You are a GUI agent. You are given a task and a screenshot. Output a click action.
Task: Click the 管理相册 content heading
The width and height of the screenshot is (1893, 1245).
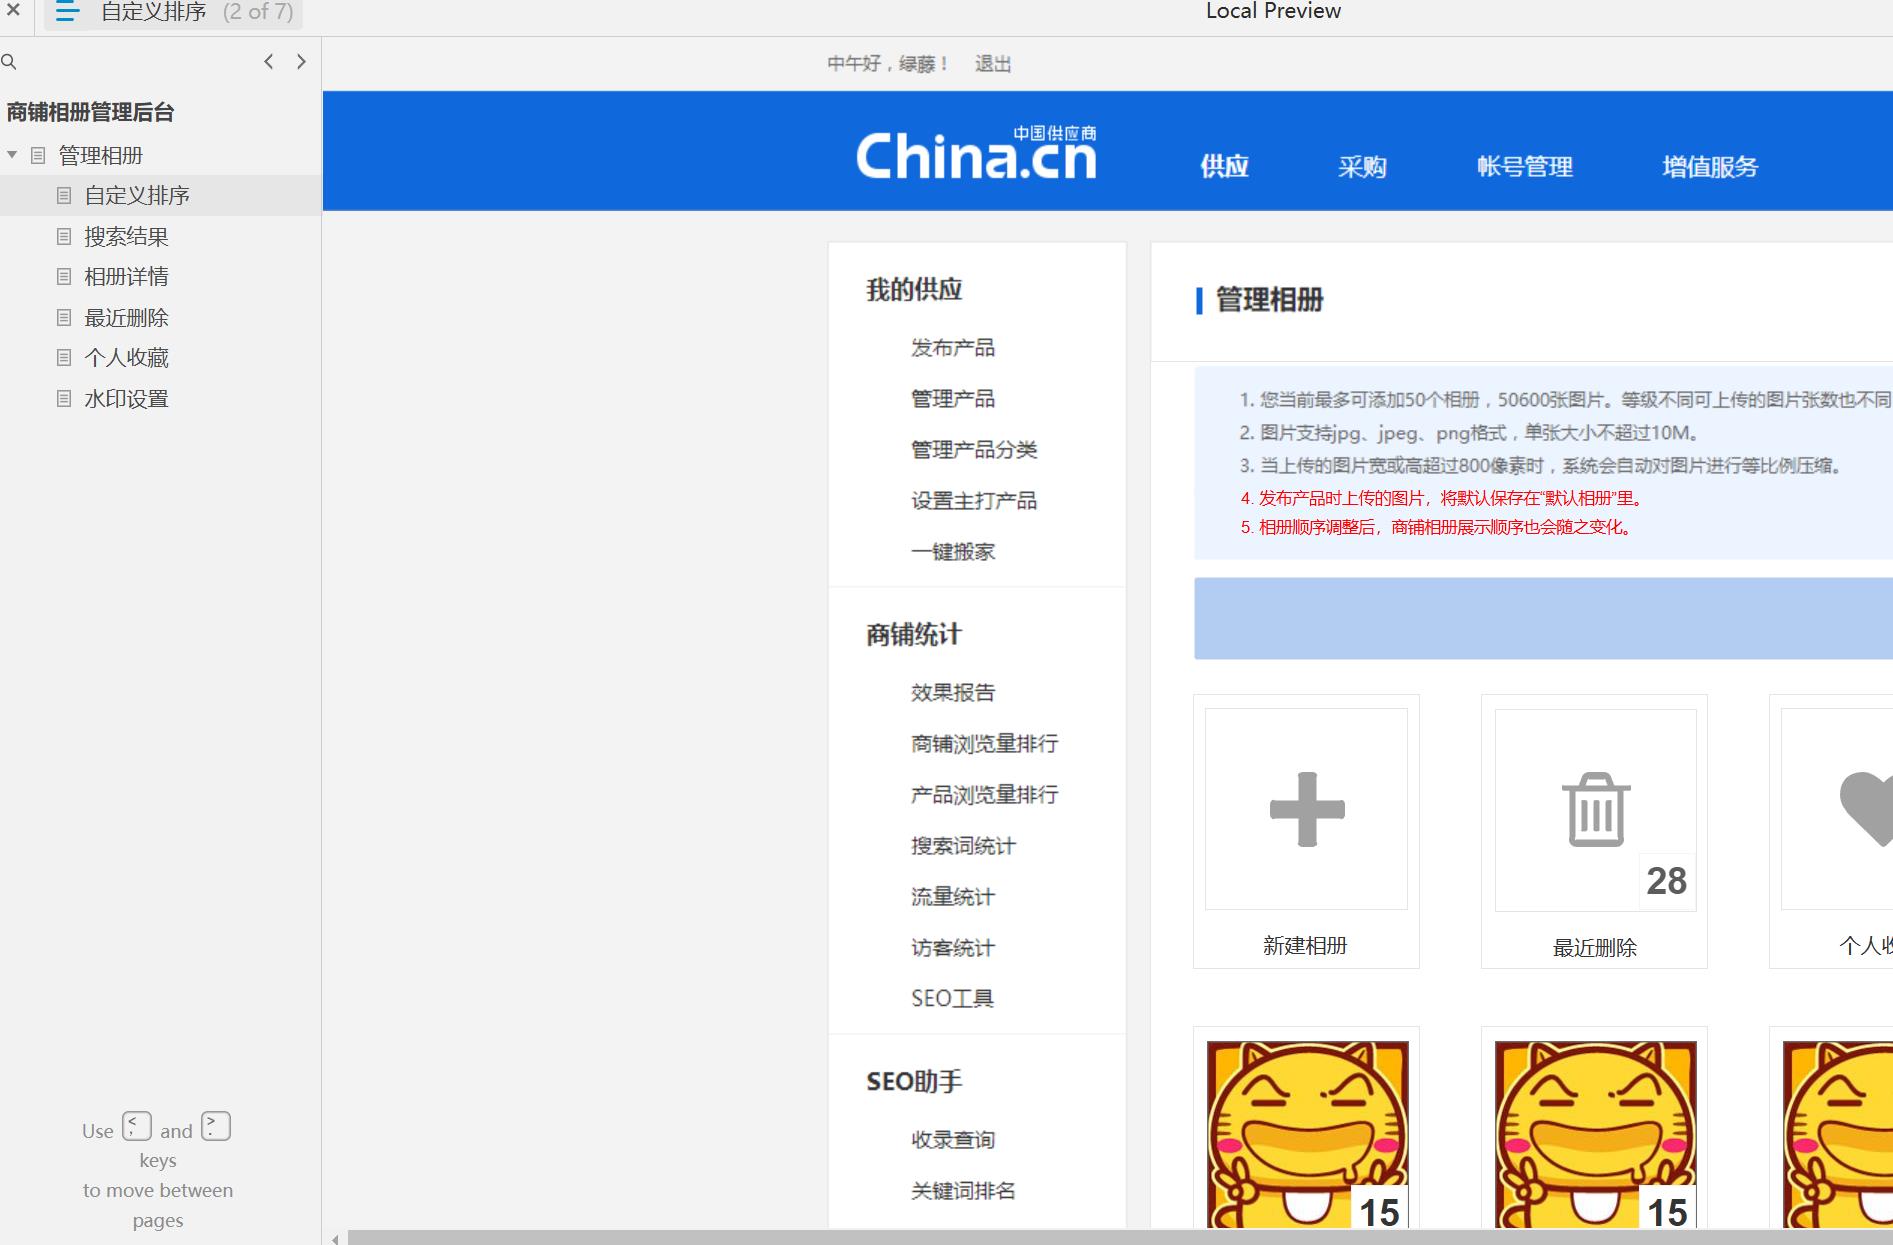(1270, 300)
